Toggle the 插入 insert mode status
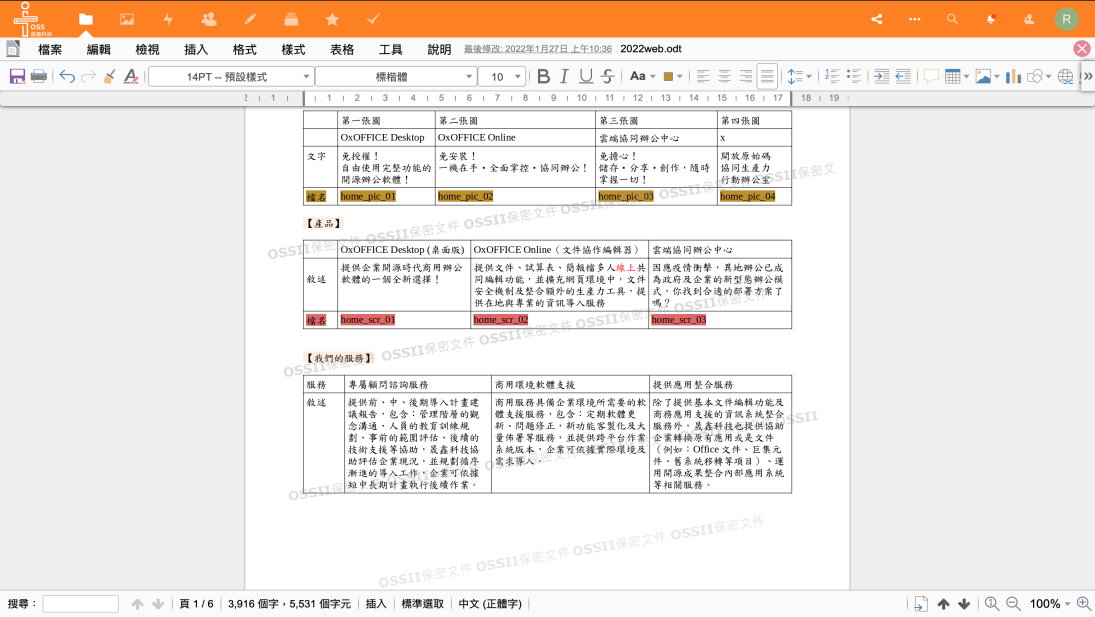The image size is (1095, 617). [x=376, y=604]
